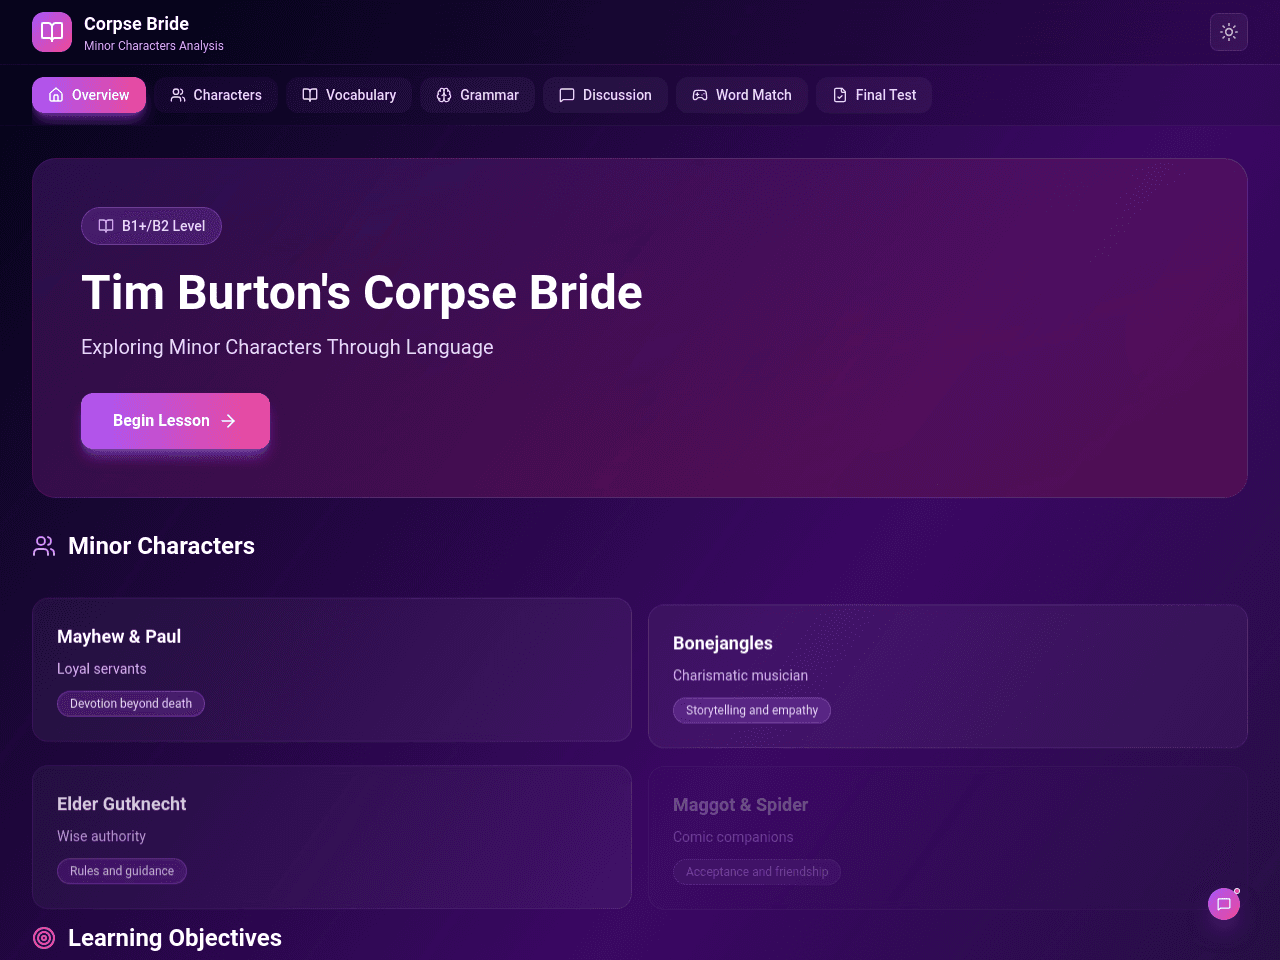
Task: Click the Begin Lesson button
Action: point(175,421)
